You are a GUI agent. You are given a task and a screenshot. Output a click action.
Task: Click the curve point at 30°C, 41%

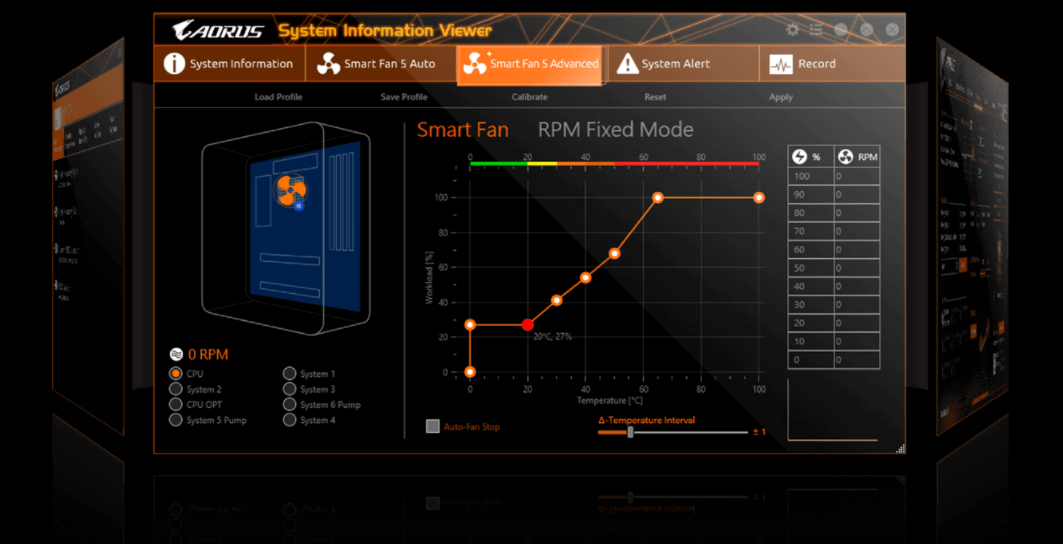coord(557,300)
